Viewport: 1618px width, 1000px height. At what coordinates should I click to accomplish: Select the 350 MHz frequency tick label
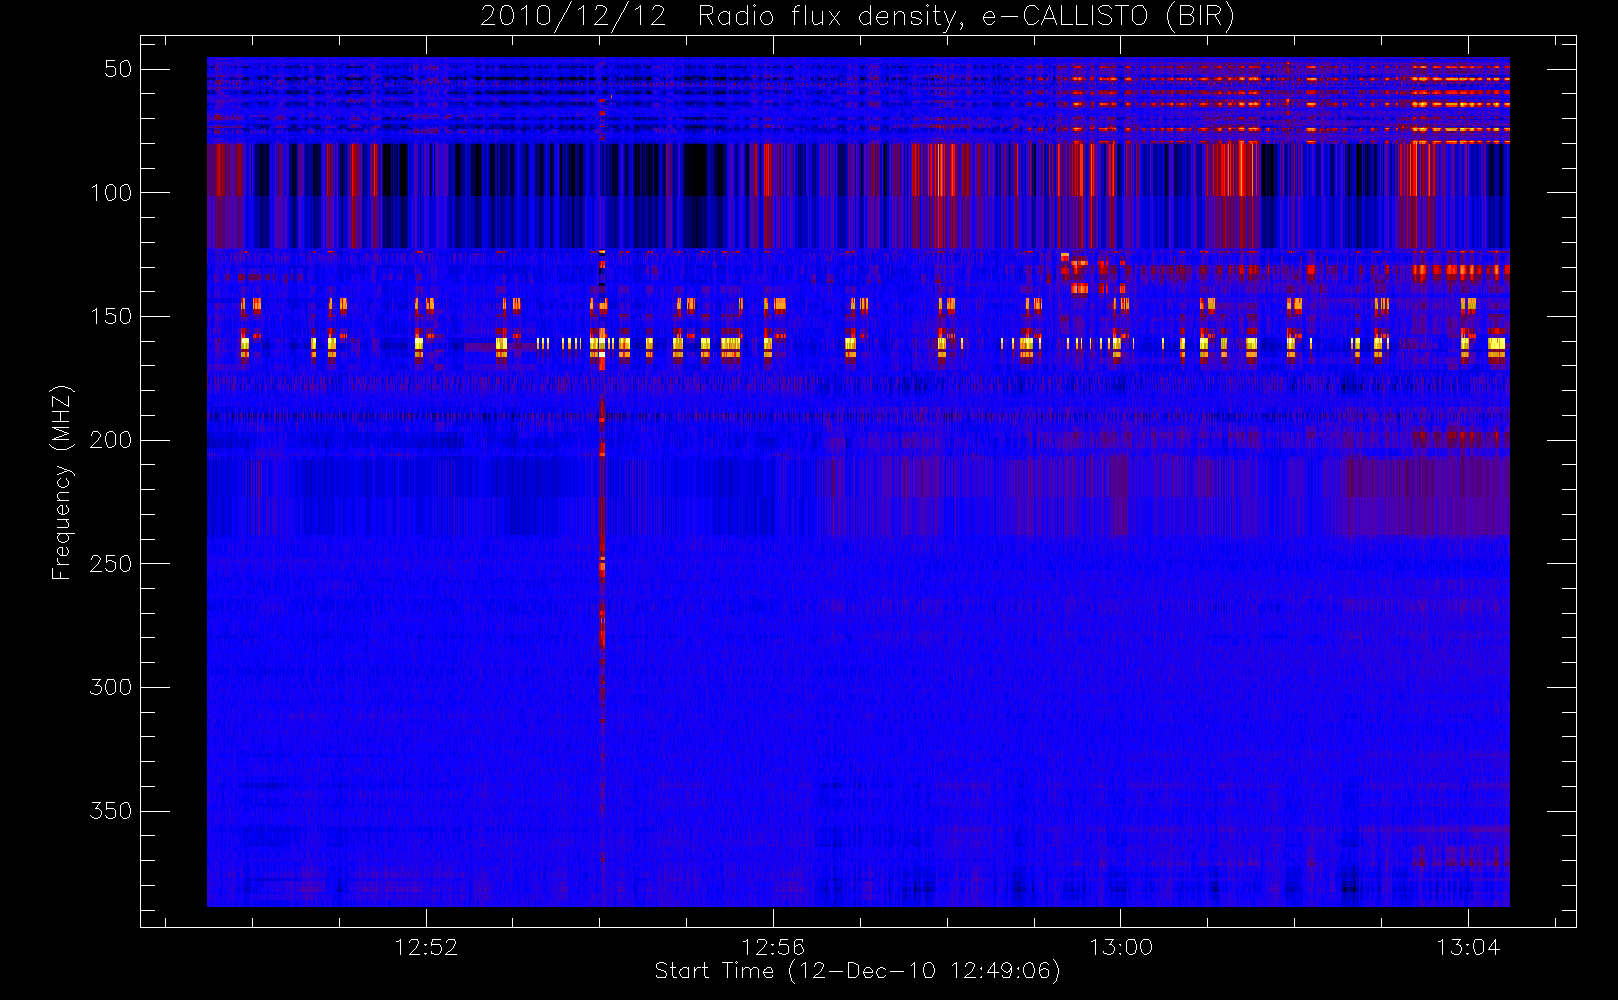[x=111, y=811]
